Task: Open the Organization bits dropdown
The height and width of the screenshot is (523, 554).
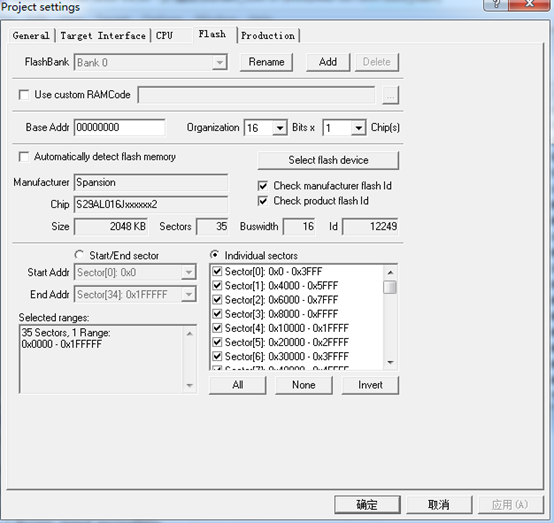Action: pos(279,128)
